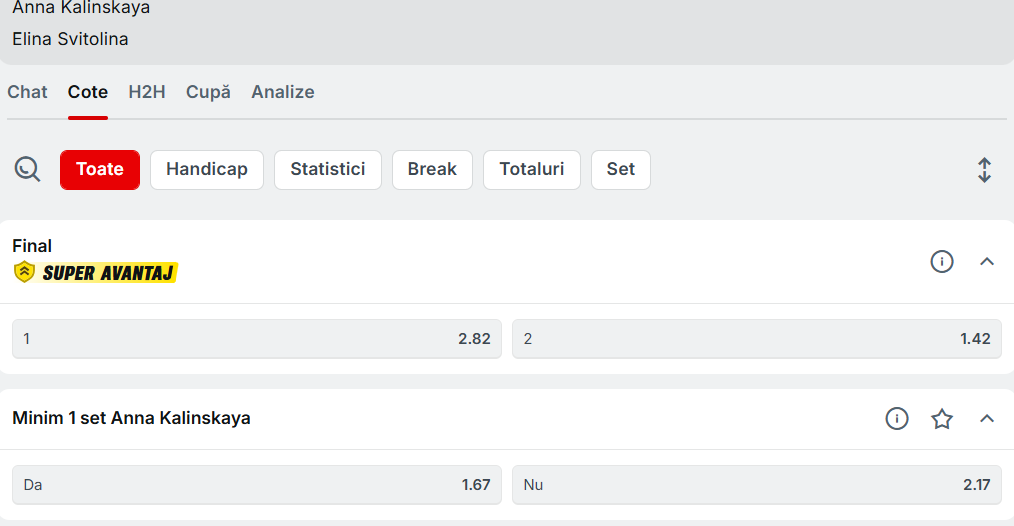
Task: Open info for Minim 1 set market
Action: click(x=897, y=419)
